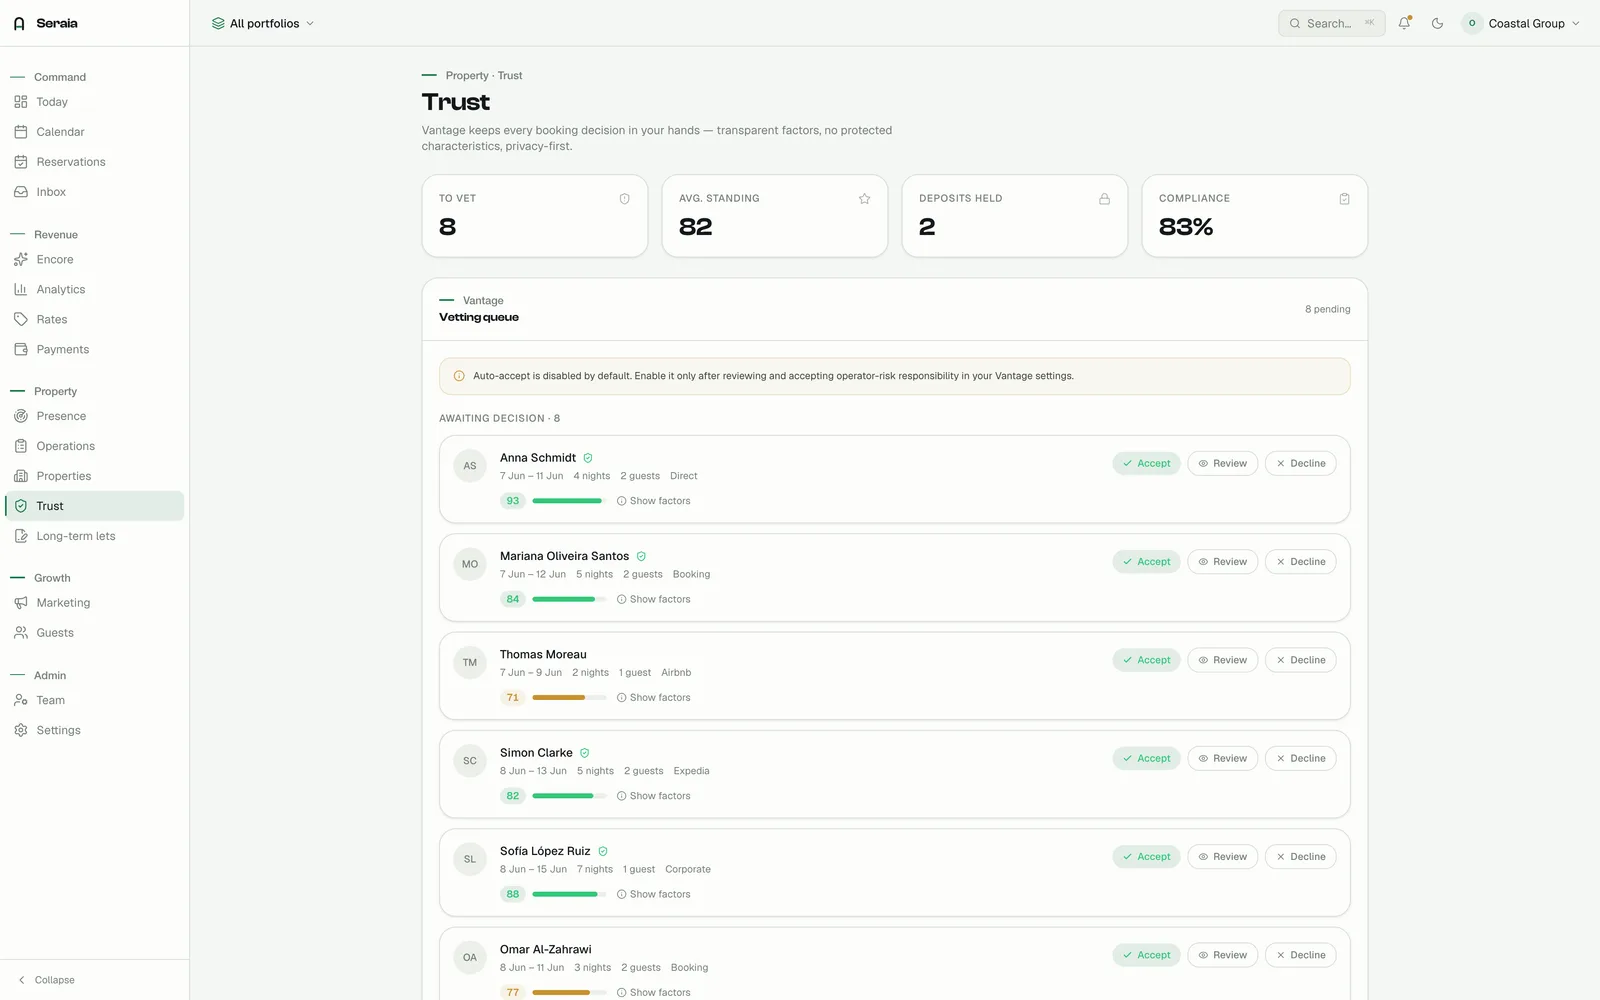Show factors for Simon Clarke
This screenshot has width=1600, height=1000.
pyautogui.click(x=654, y=796)
